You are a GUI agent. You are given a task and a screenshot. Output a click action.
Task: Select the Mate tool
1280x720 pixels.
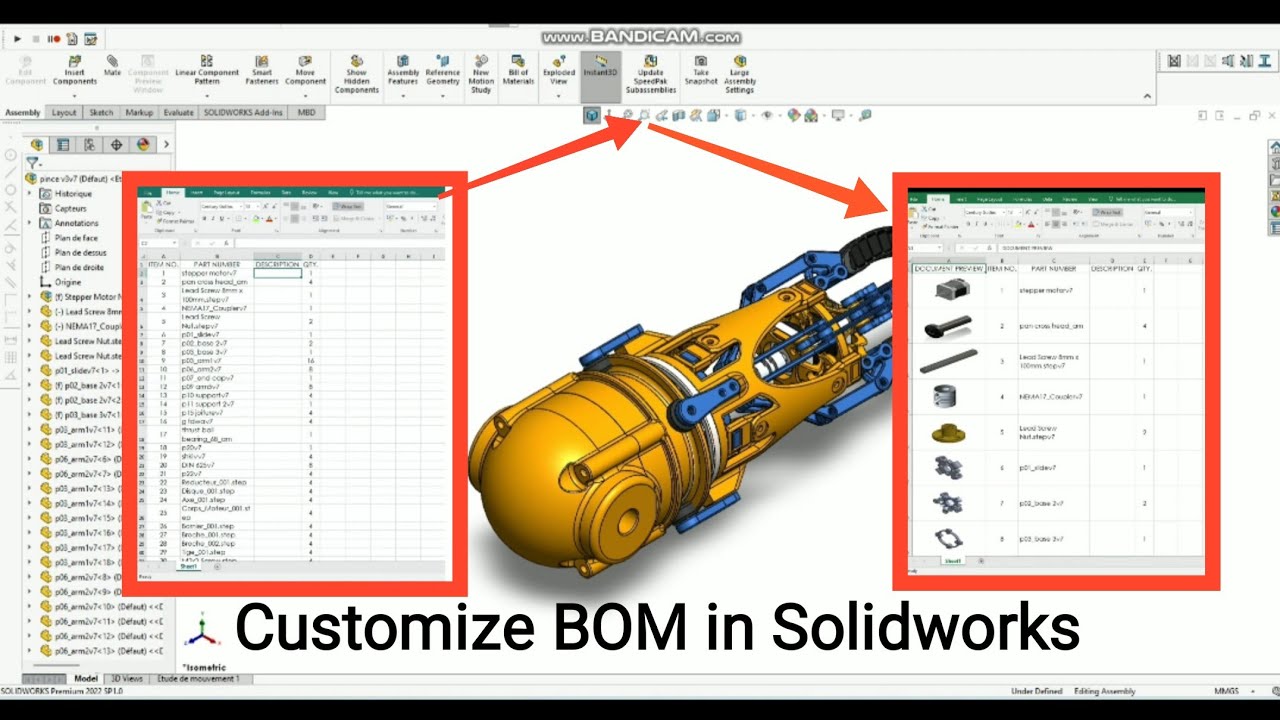[x=112, y=66]
